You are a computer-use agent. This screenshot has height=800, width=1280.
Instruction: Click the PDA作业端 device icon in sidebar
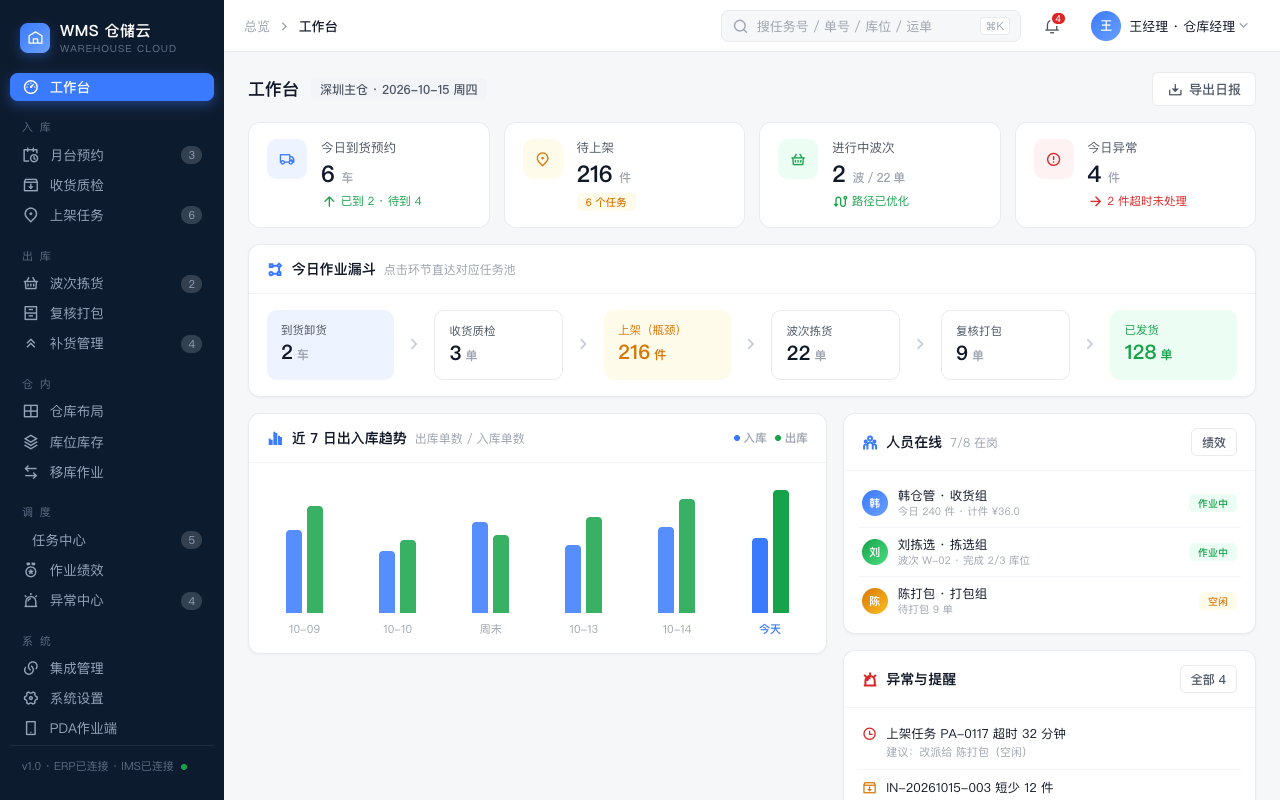31,728
